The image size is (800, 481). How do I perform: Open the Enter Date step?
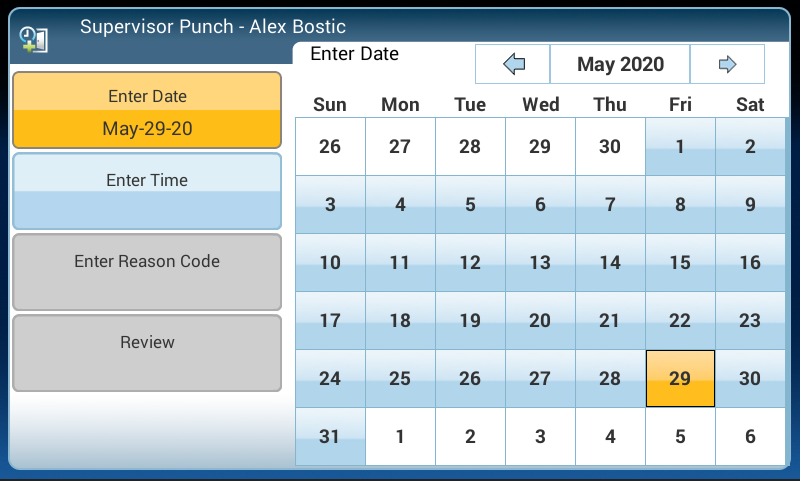pyautogui.click(x=147, y=110)
